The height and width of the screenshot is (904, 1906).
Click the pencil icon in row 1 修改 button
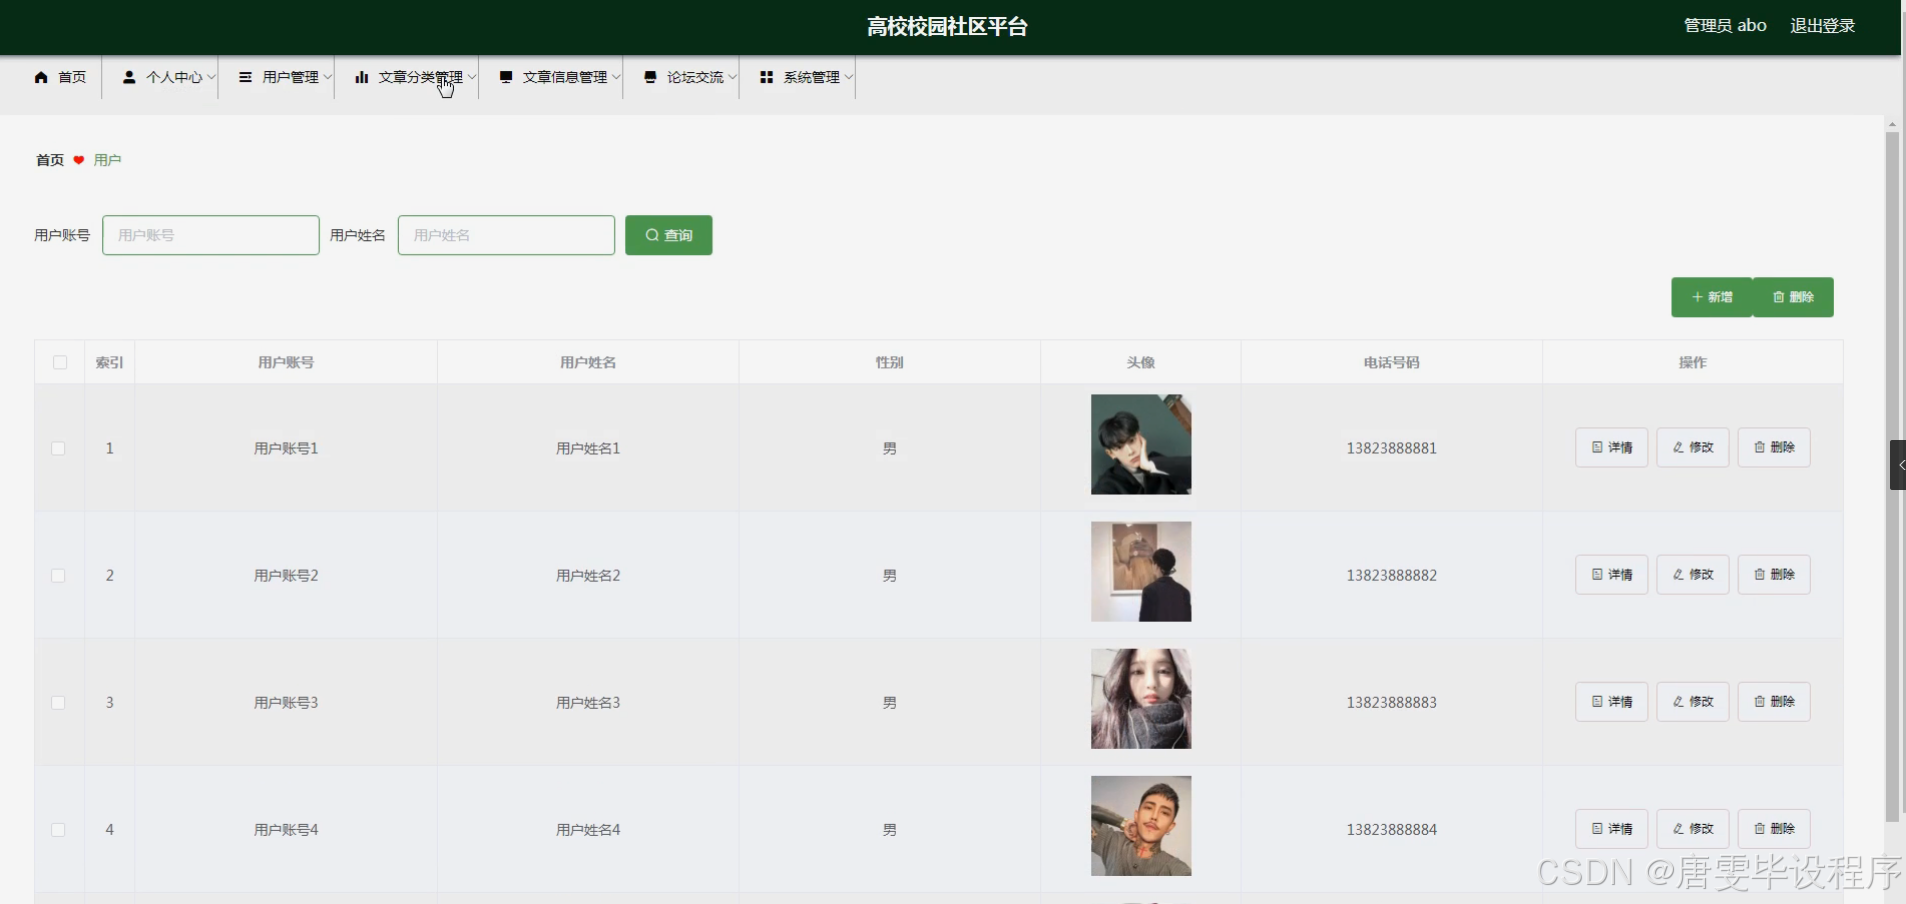pos(1678,447)
